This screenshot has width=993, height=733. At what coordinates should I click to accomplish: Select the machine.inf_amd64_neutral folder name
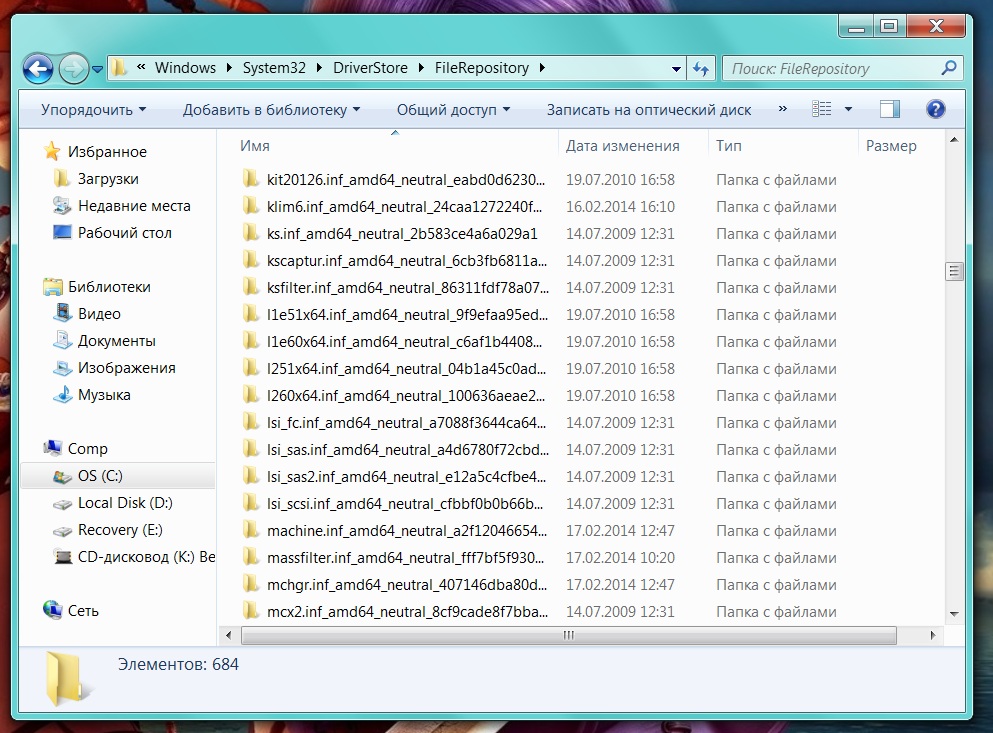click(x=407, y=530)
